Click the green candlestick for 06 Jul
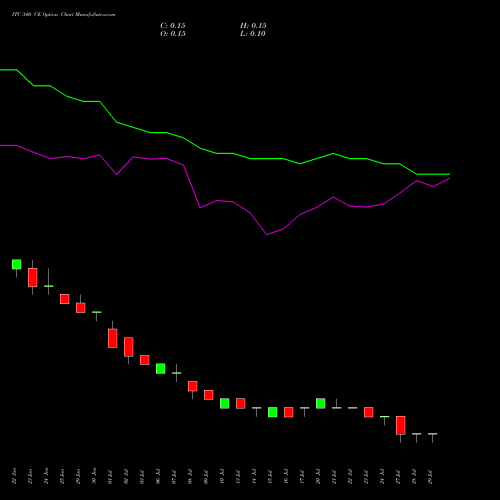This screenshot has width=500, height=500. click(161, 369)
